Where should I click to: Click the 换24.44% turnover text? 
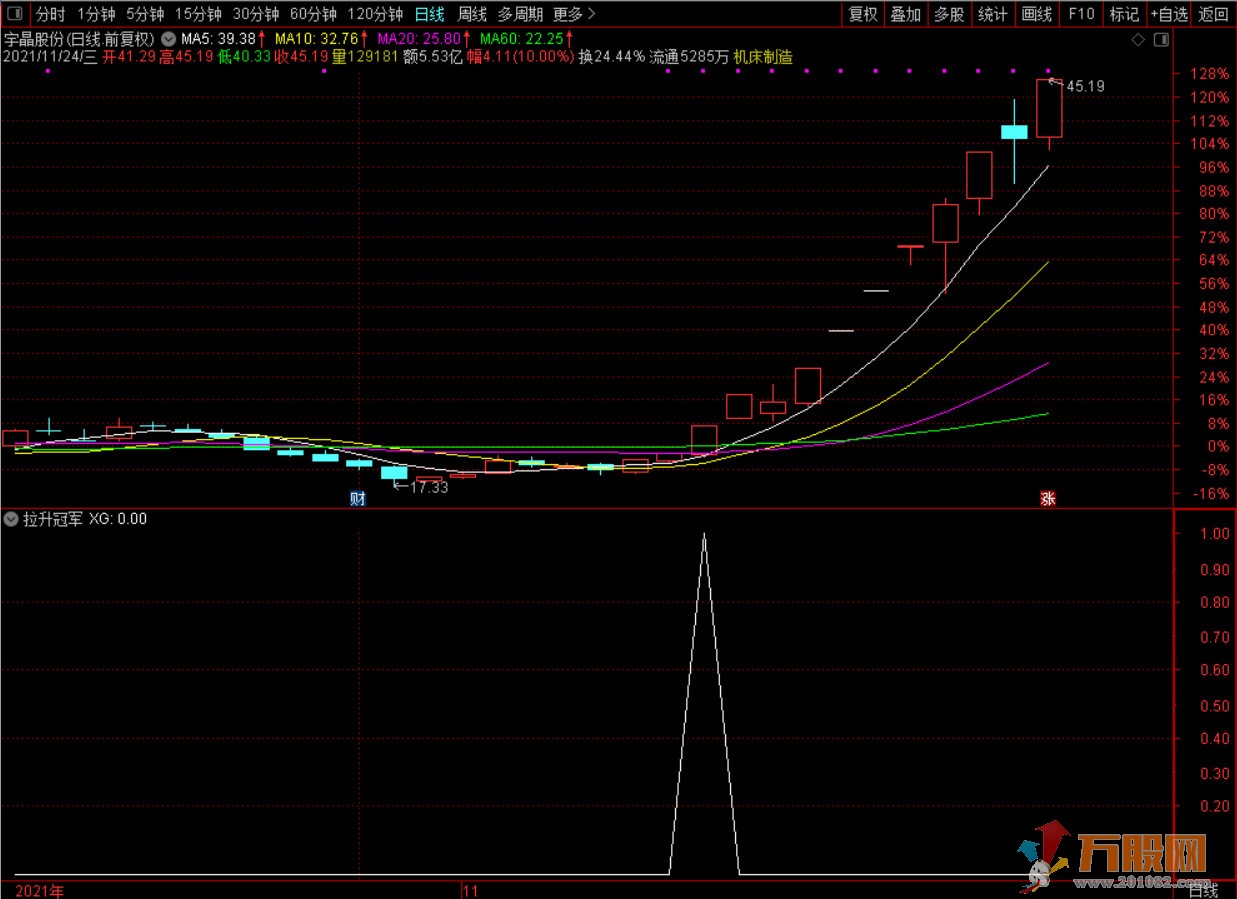pos(611,57)
